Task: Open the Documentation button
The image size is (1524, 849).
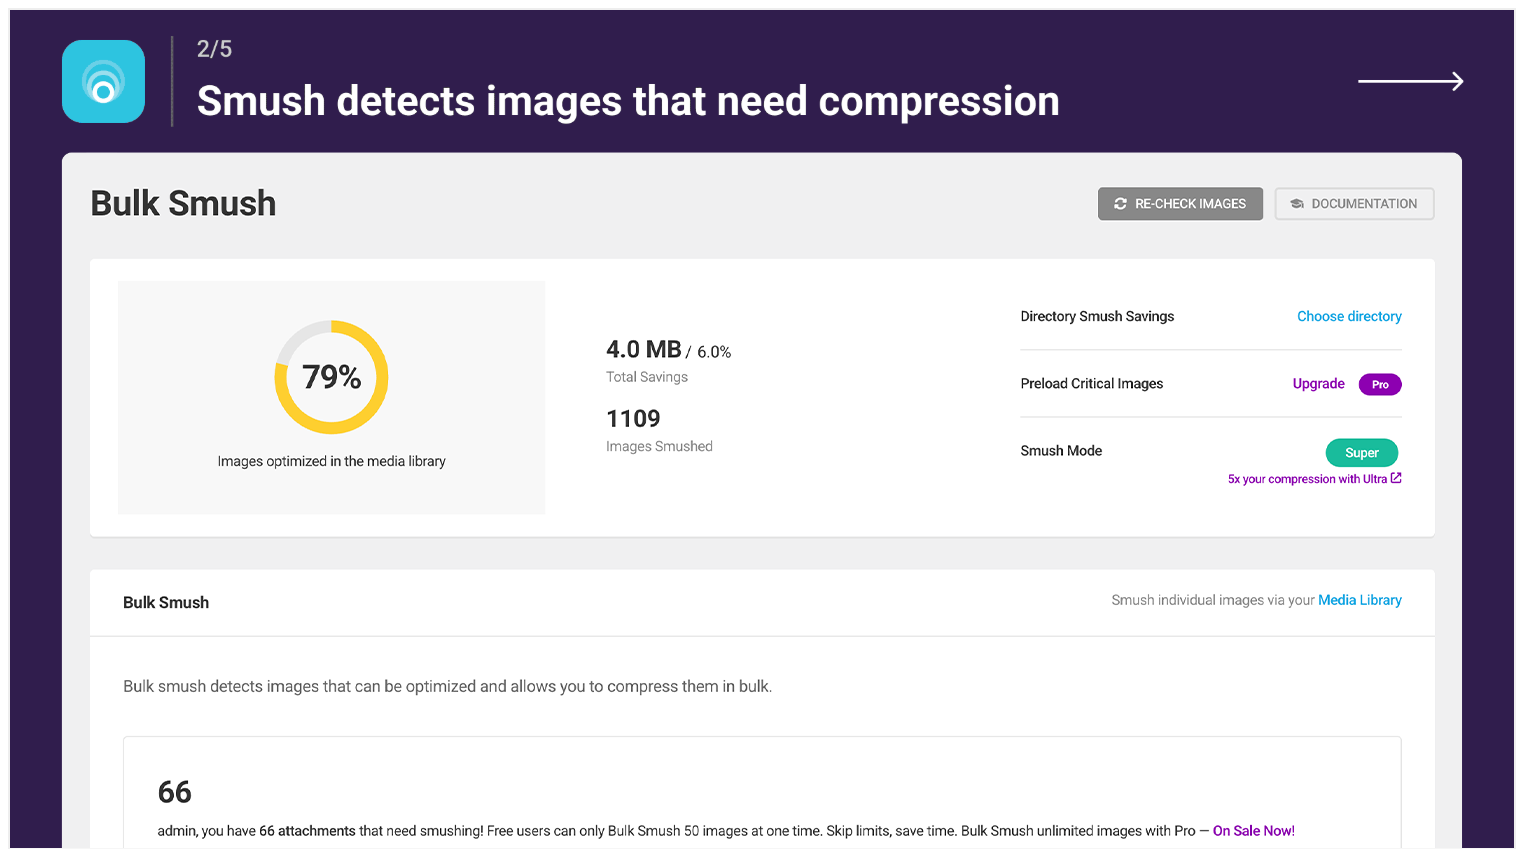Action: click(x=1354, y=203)
